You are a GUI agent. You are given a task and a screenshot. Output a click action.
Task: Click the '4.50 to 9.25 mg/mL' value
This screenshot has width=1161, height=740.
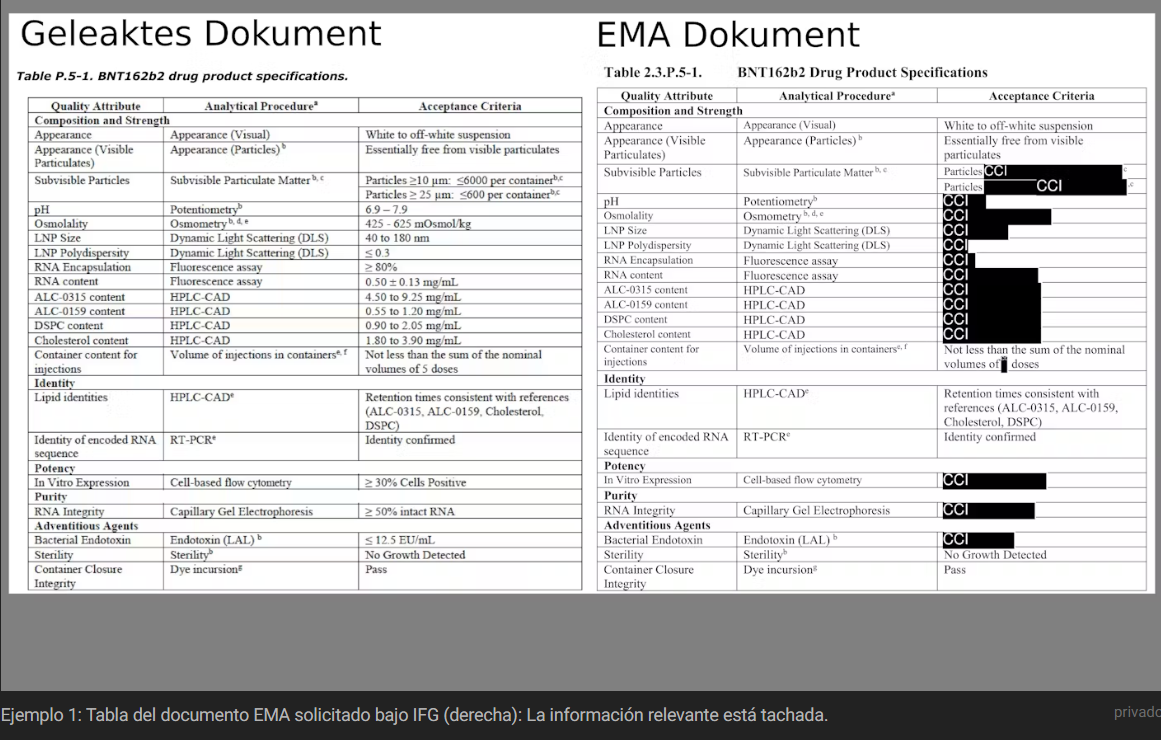[412, 297]
